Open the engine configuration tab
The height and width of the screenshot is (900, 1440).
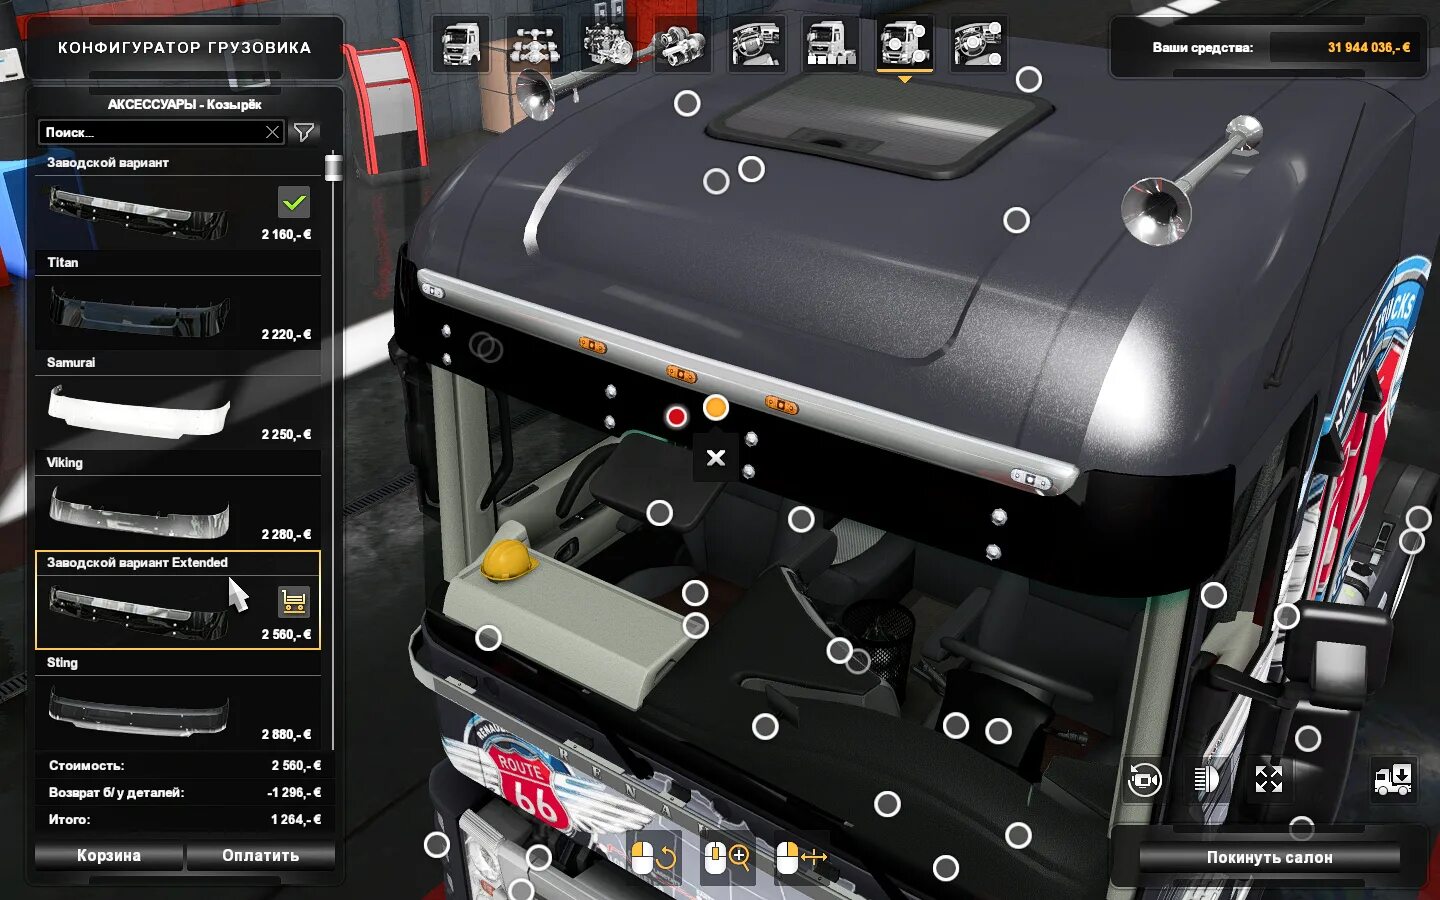[x=609, y=44]
